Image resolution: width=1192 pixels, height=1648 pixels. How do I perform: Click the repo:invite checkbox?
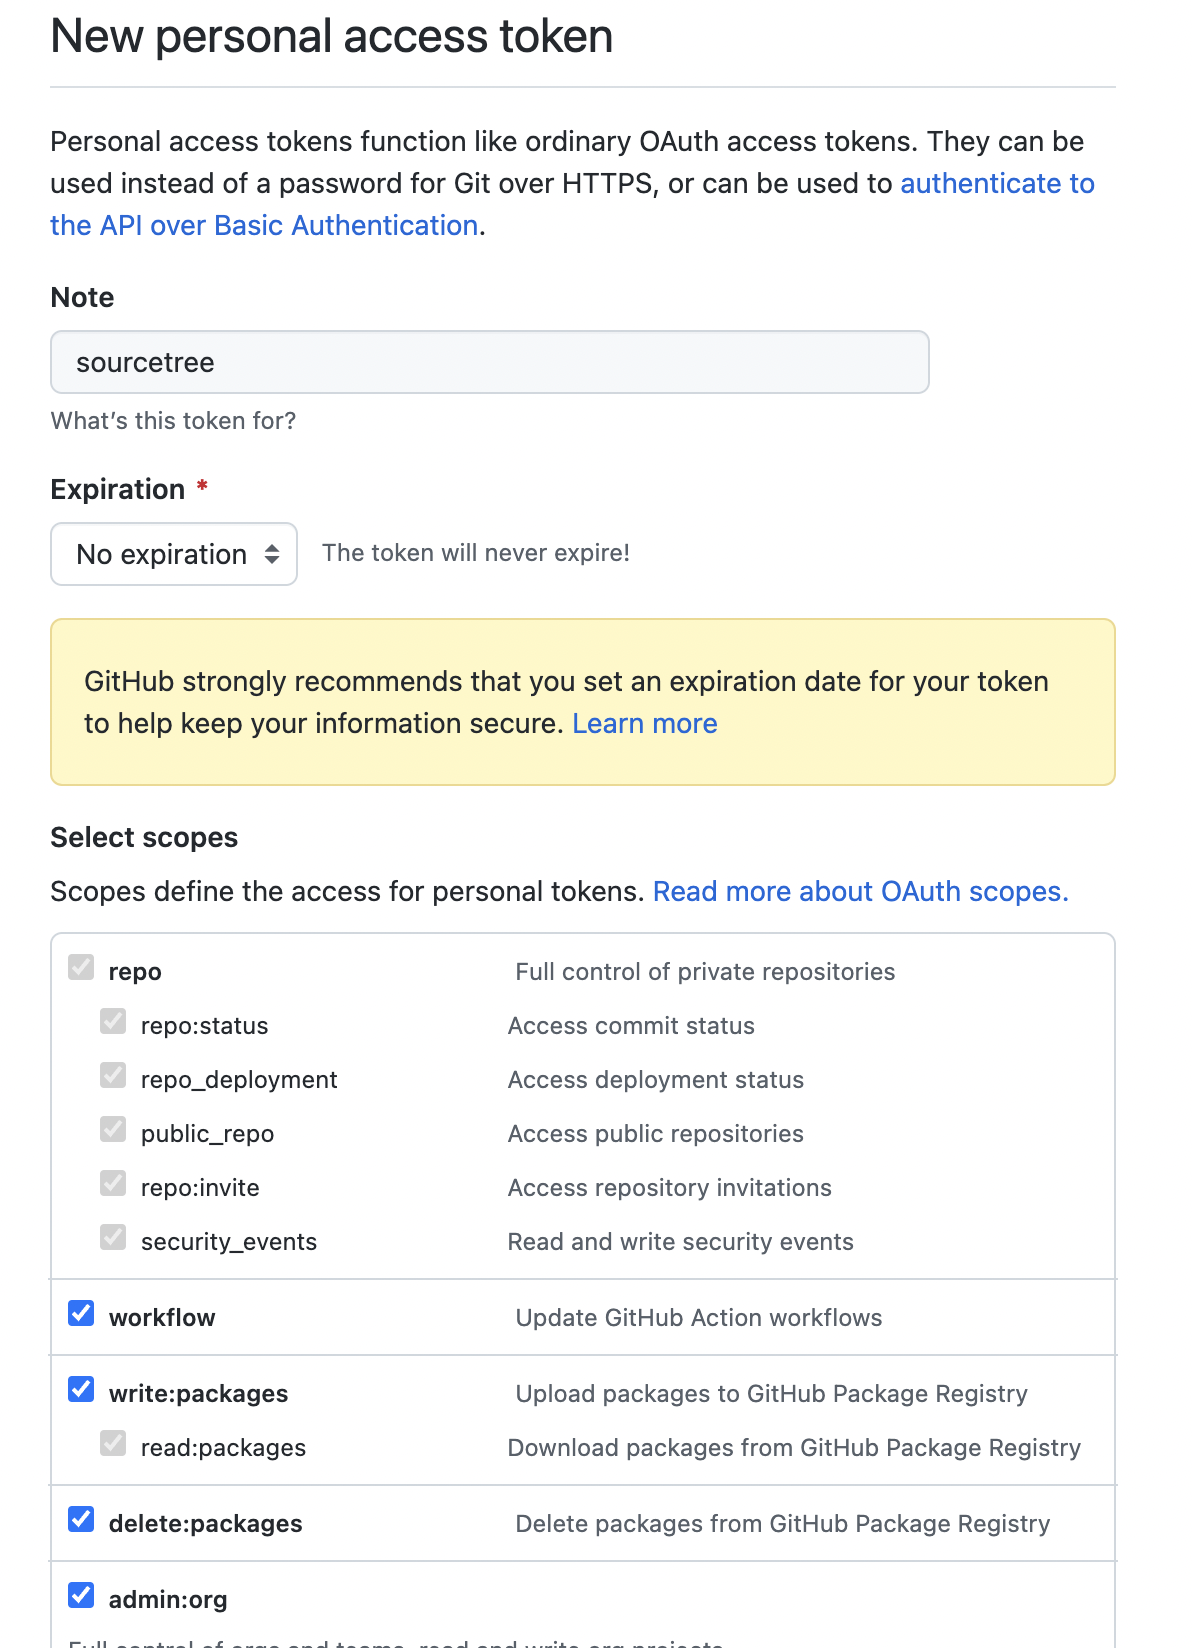tap(113, 1183)
